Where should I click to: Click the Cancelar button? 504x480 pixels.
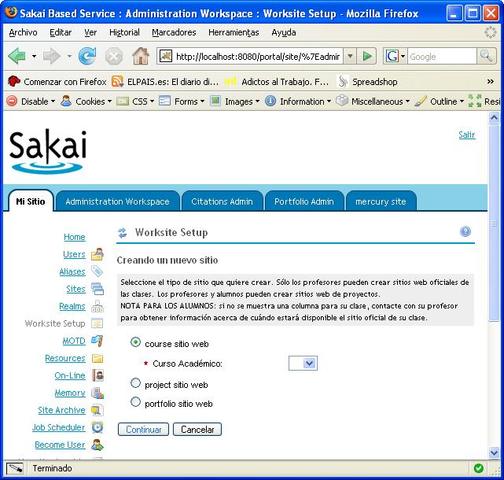[x=197, y=429]
